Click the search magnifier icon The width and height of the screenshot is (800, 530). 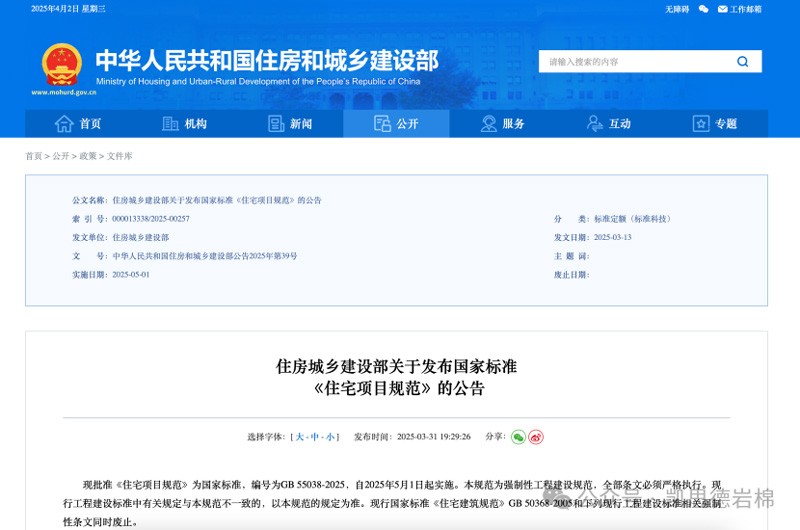click(x=742, y=61)
